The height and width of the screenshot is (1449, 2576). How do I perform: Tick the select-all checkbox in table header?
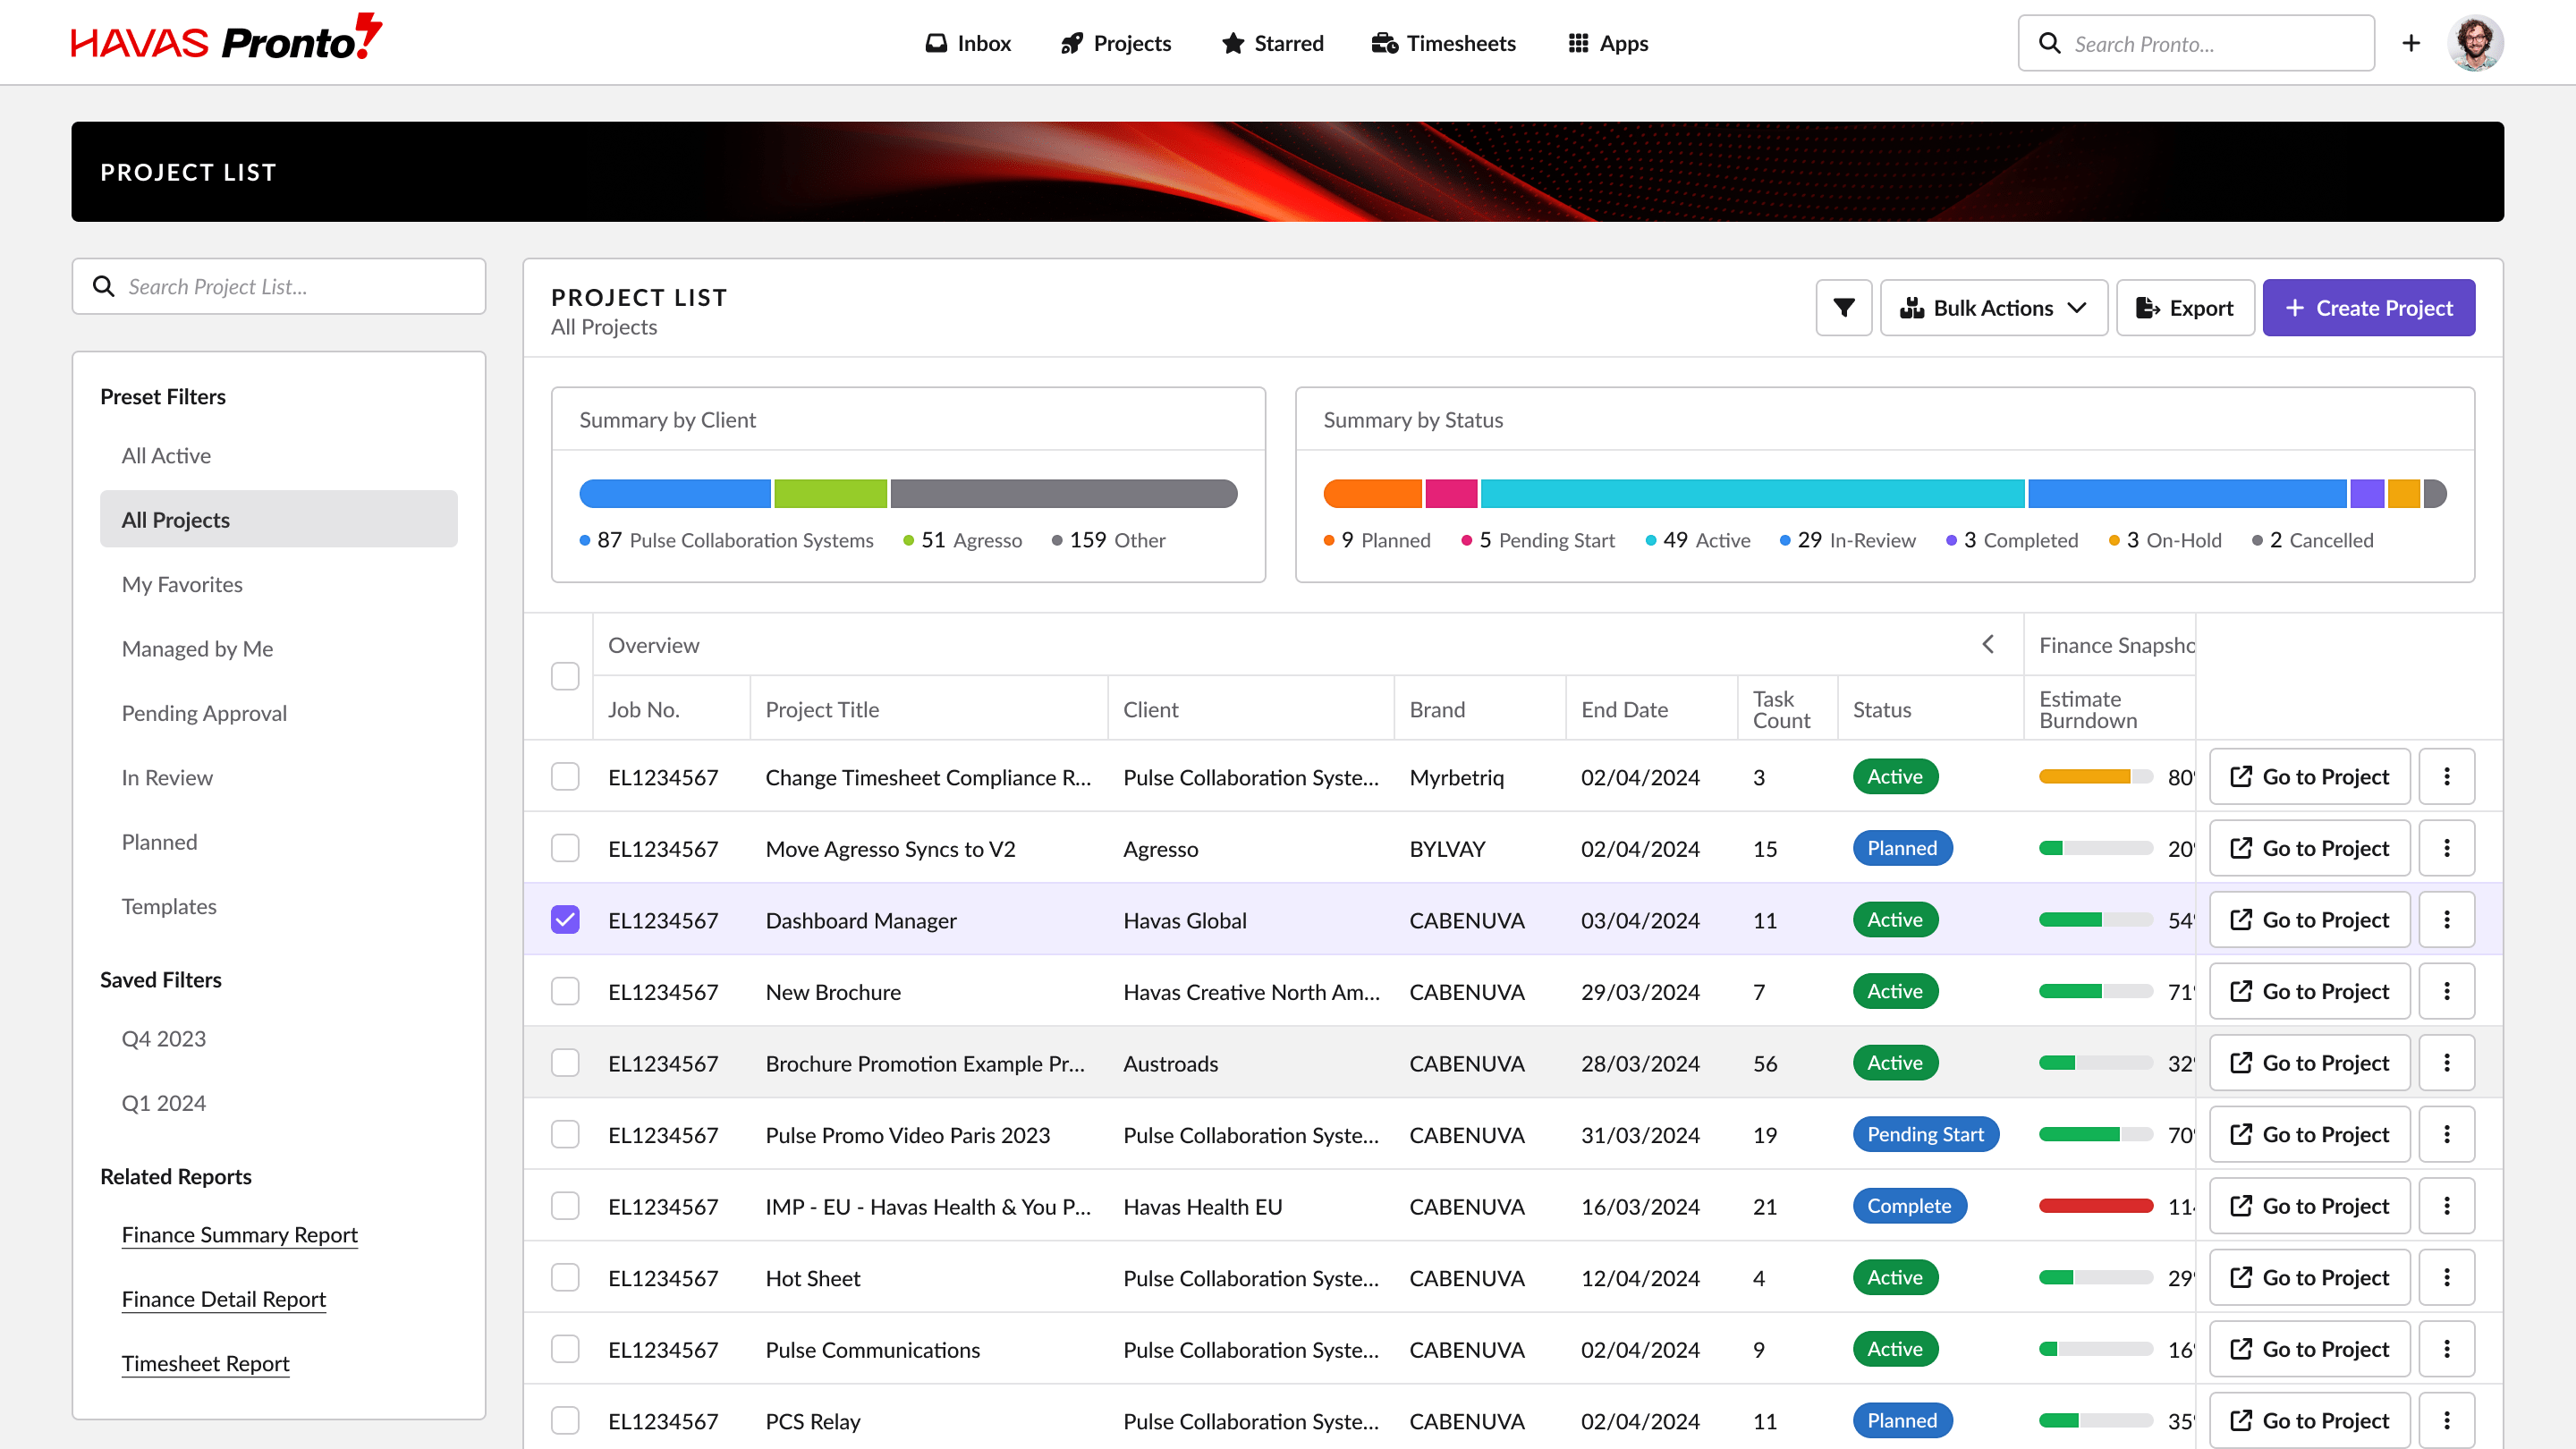[x=565, y=676]
